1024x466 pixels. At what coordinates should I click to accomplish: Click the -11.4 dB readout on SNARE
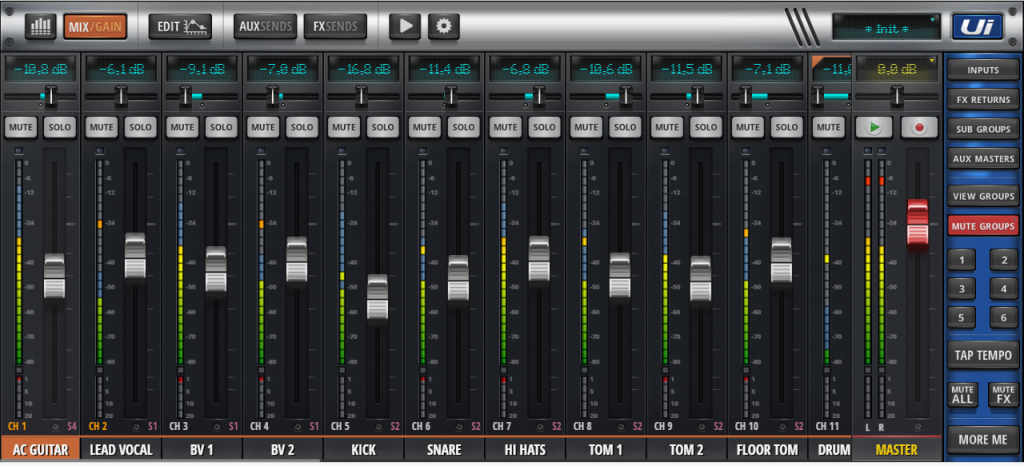[x=444, y=69]
